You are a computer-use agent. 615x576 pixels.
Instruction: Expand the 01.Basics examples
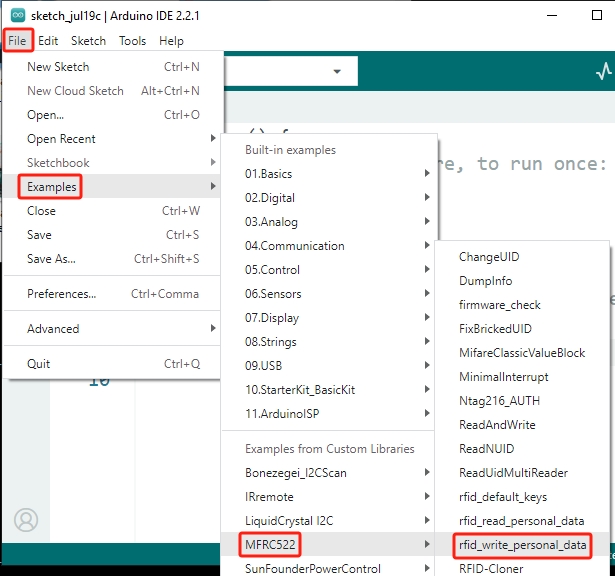point(329,174)
